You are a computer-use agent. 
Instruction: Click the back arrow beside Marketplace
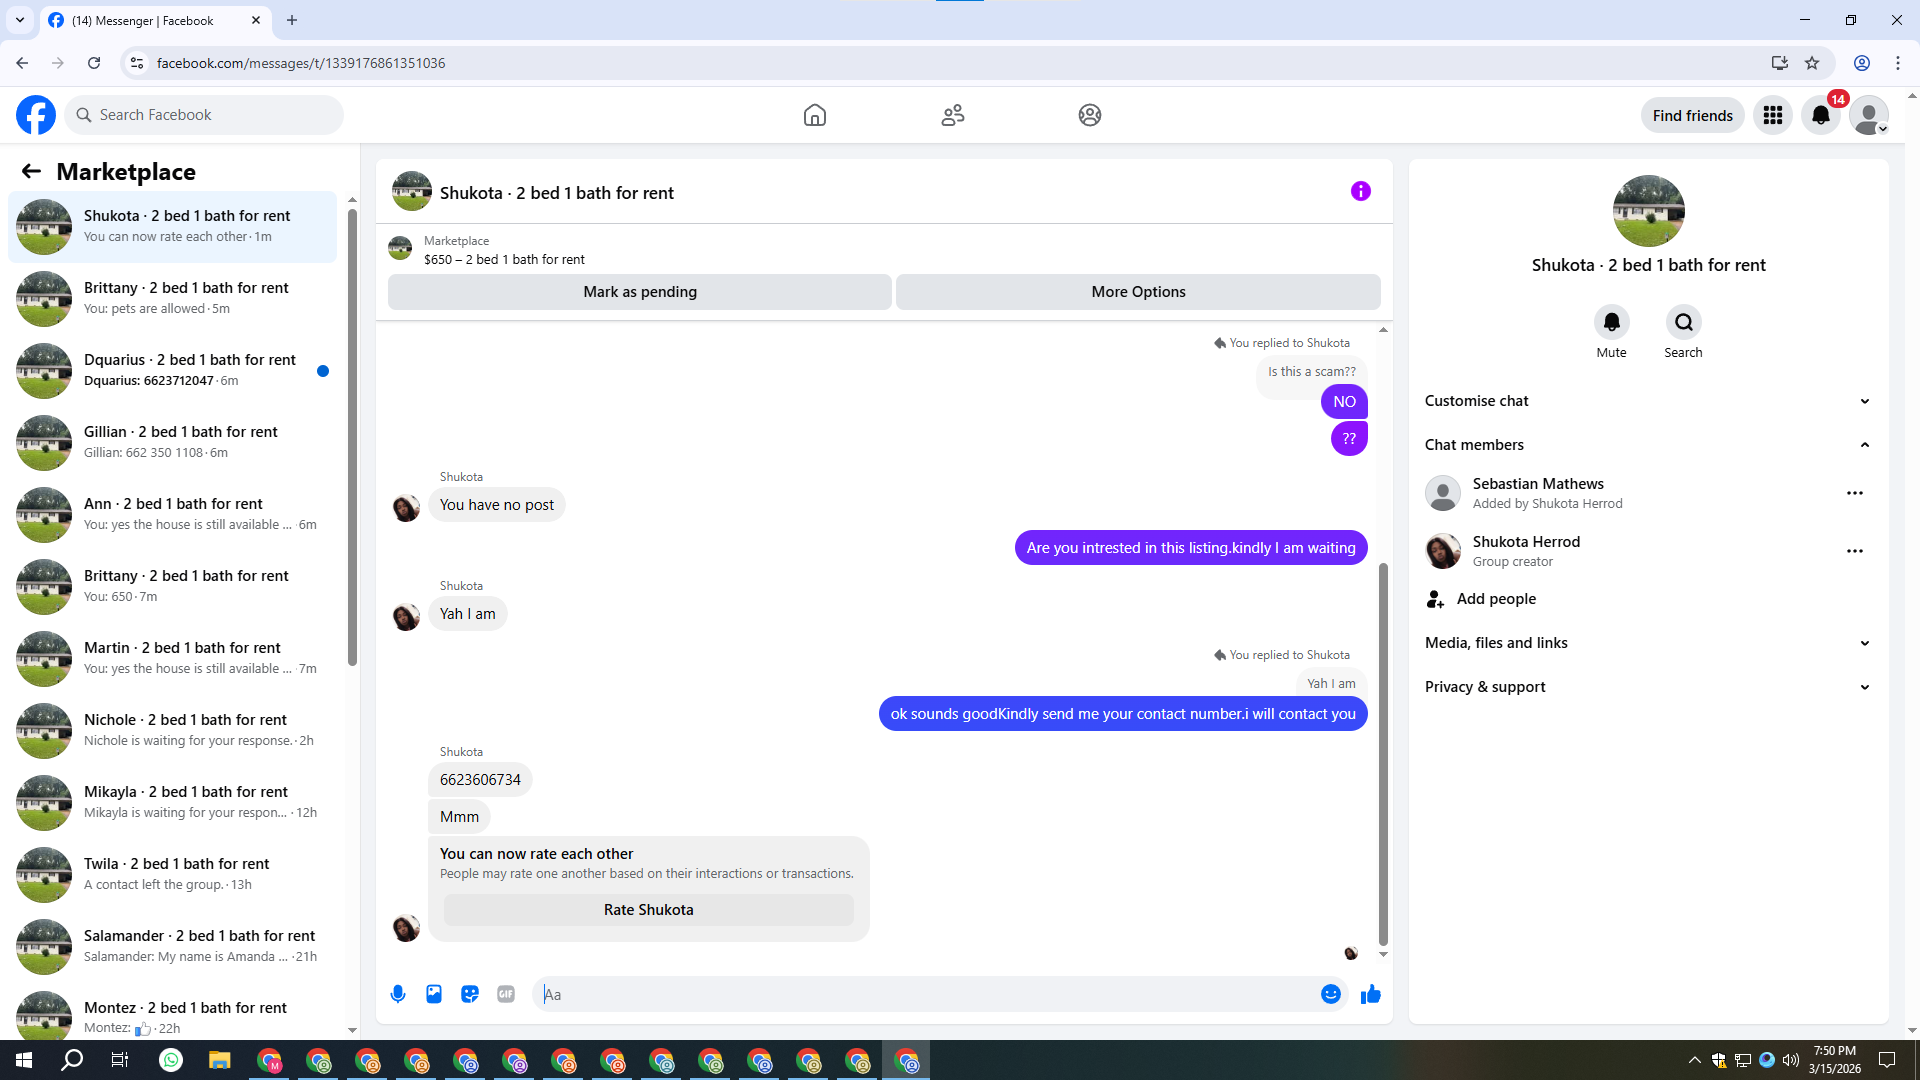click(31, 171)
